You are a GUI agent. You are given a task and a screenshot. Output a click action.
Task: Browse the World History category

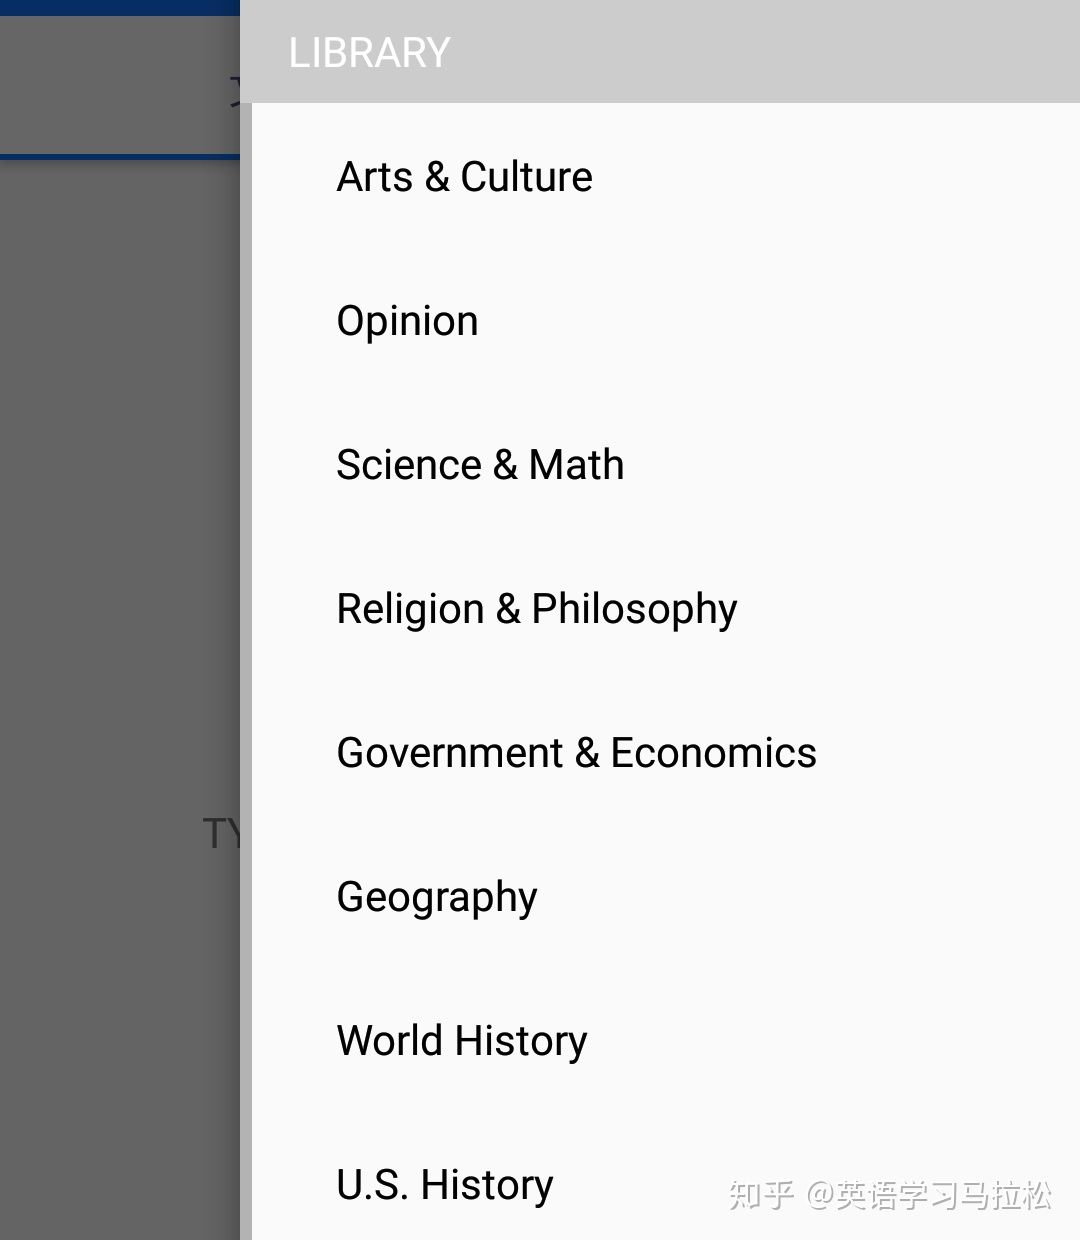click(462, 1041)
